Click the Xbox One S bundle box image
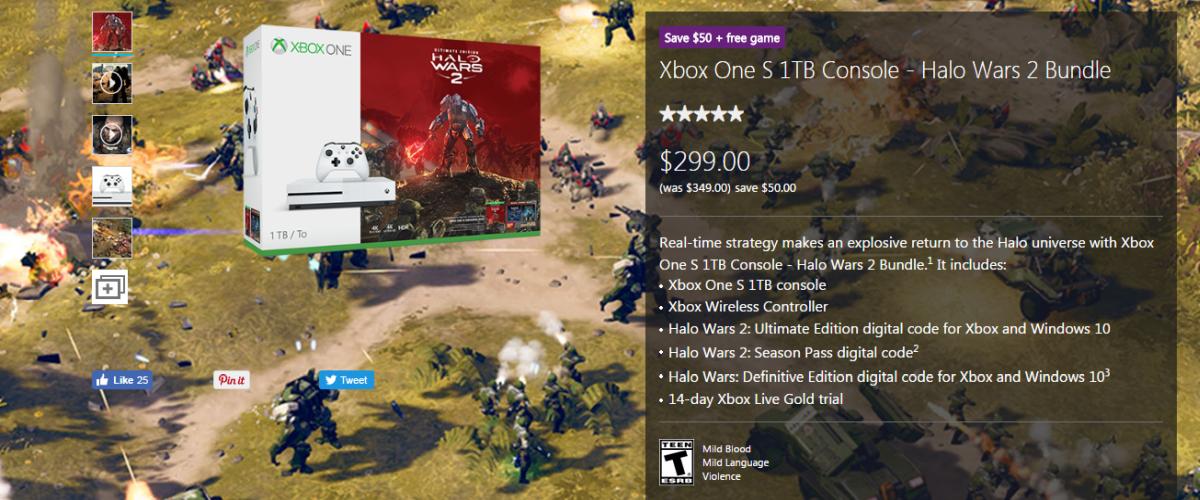The height and width of the screenshot is (500, 1200). pos(392,137)
